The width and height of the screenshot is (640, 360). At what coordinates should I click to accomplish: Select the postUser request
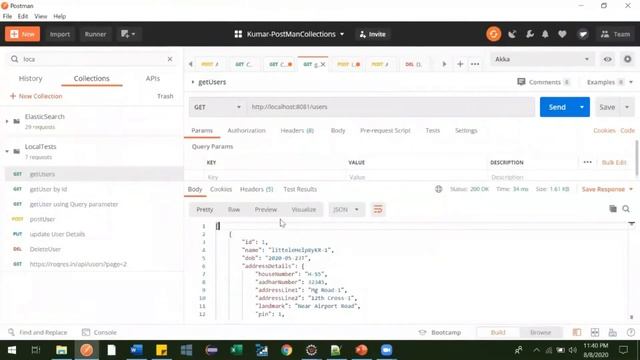coord(93,219)
